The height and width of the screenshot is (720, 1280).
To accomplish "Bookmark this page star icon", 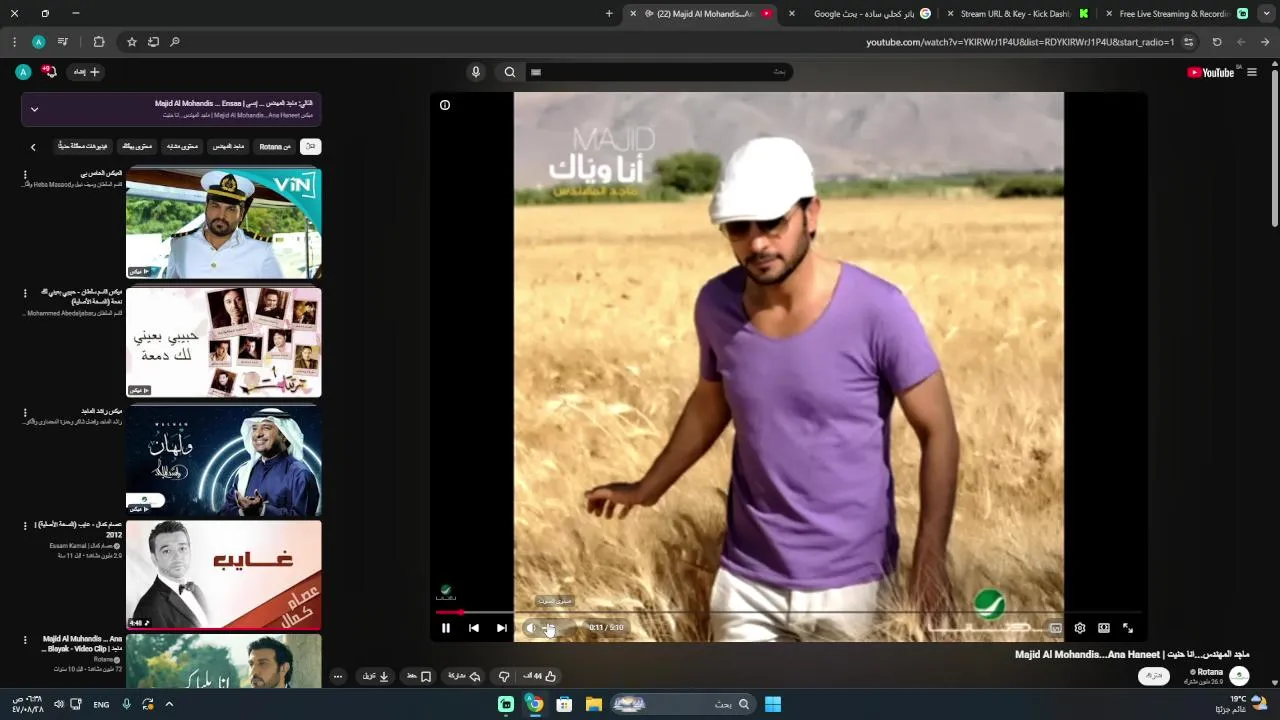I will (x=131, y=42).
